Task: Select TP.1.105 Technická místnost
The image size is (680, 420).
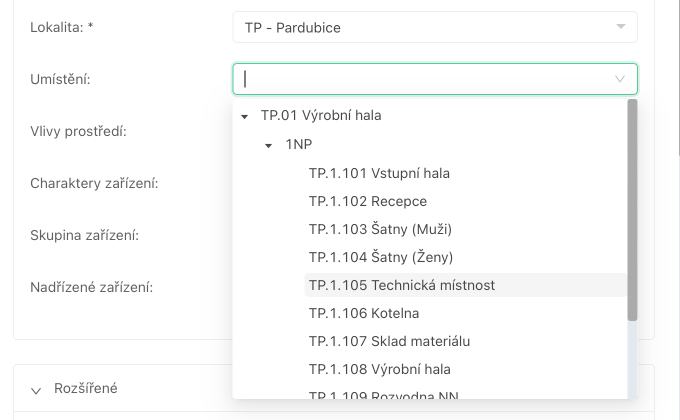Action: [x=401, y=285]
